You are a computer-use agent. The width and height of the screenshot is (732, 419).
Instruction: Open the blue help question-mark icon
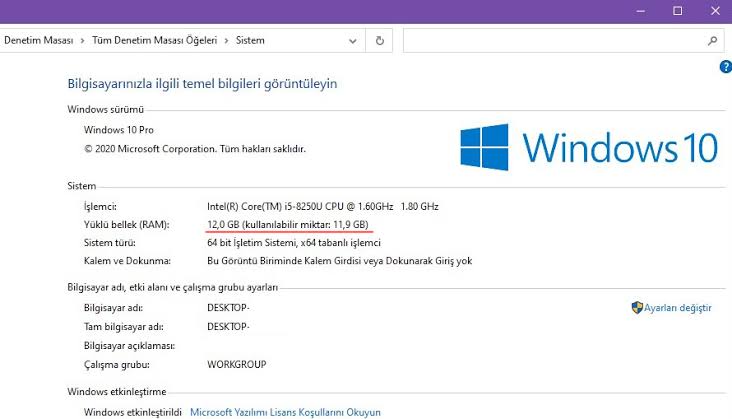point(725,67)
